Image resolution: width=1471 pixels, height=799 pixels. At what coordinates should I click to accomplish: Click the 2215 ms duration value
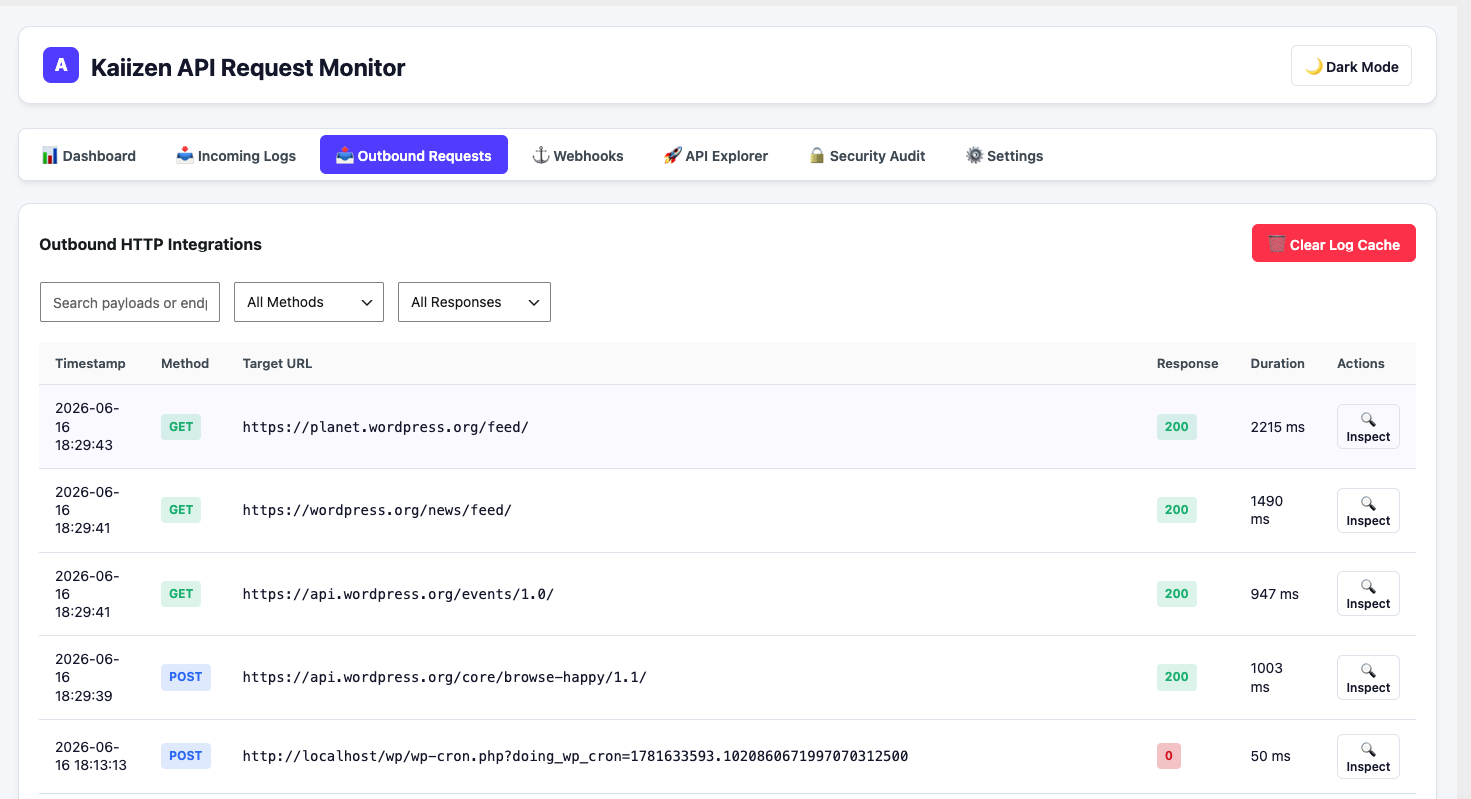point(1278,427)
